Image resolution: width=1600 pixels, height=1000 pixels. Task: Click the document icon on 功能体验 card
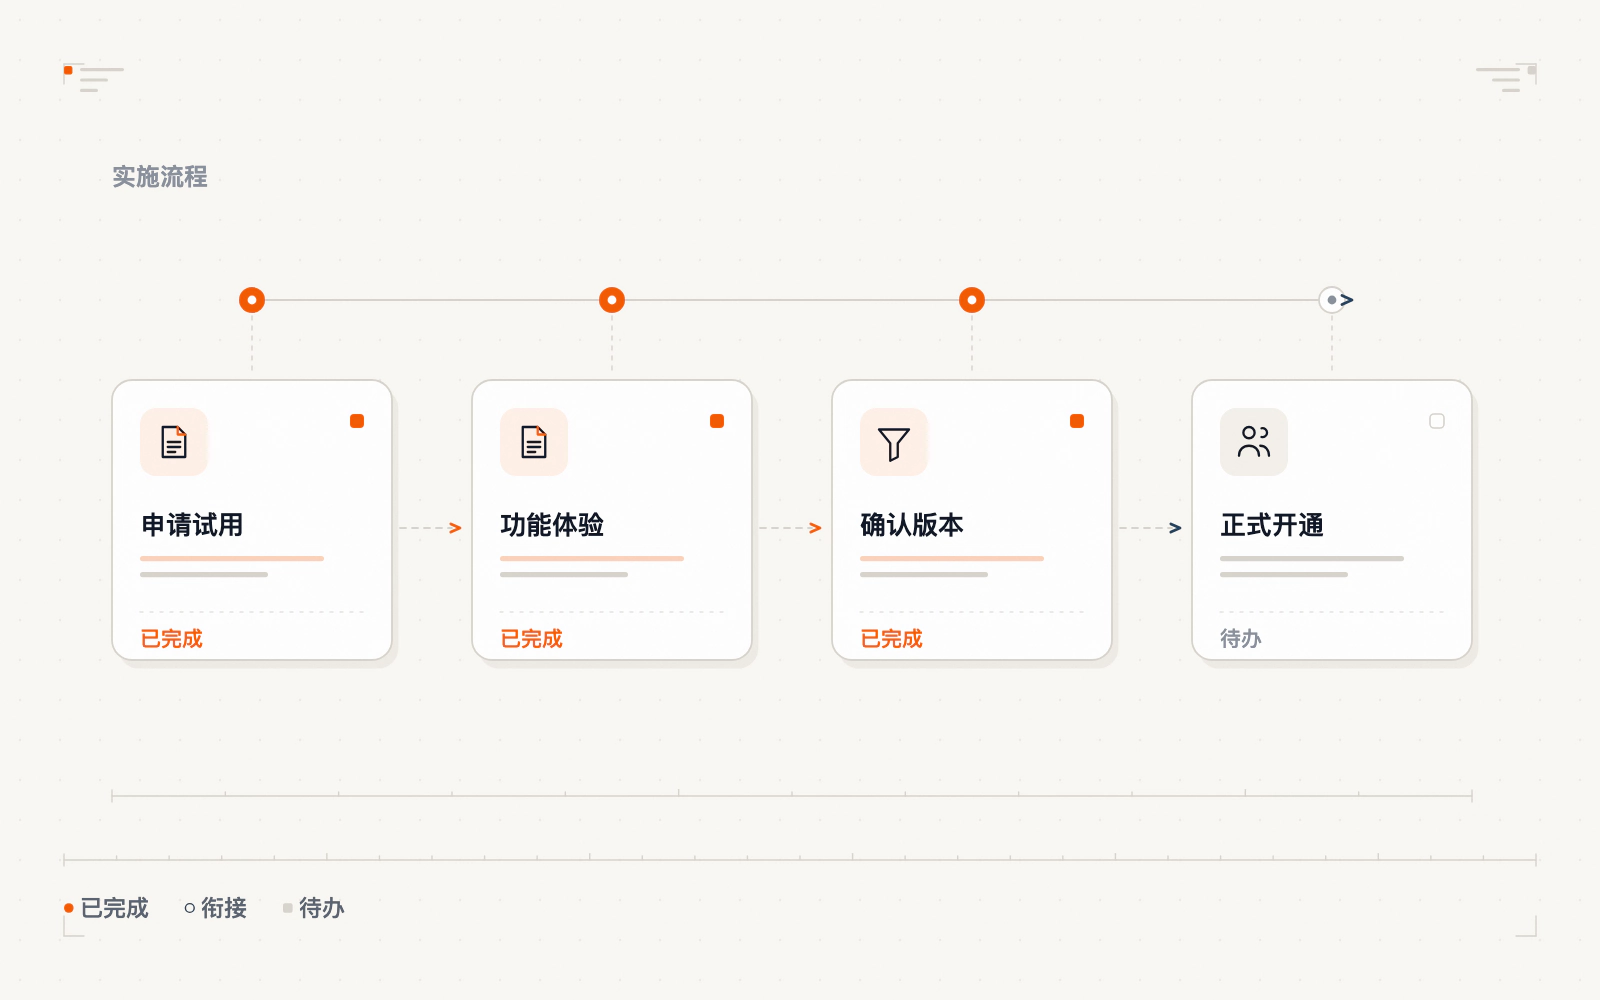point(534,442)
